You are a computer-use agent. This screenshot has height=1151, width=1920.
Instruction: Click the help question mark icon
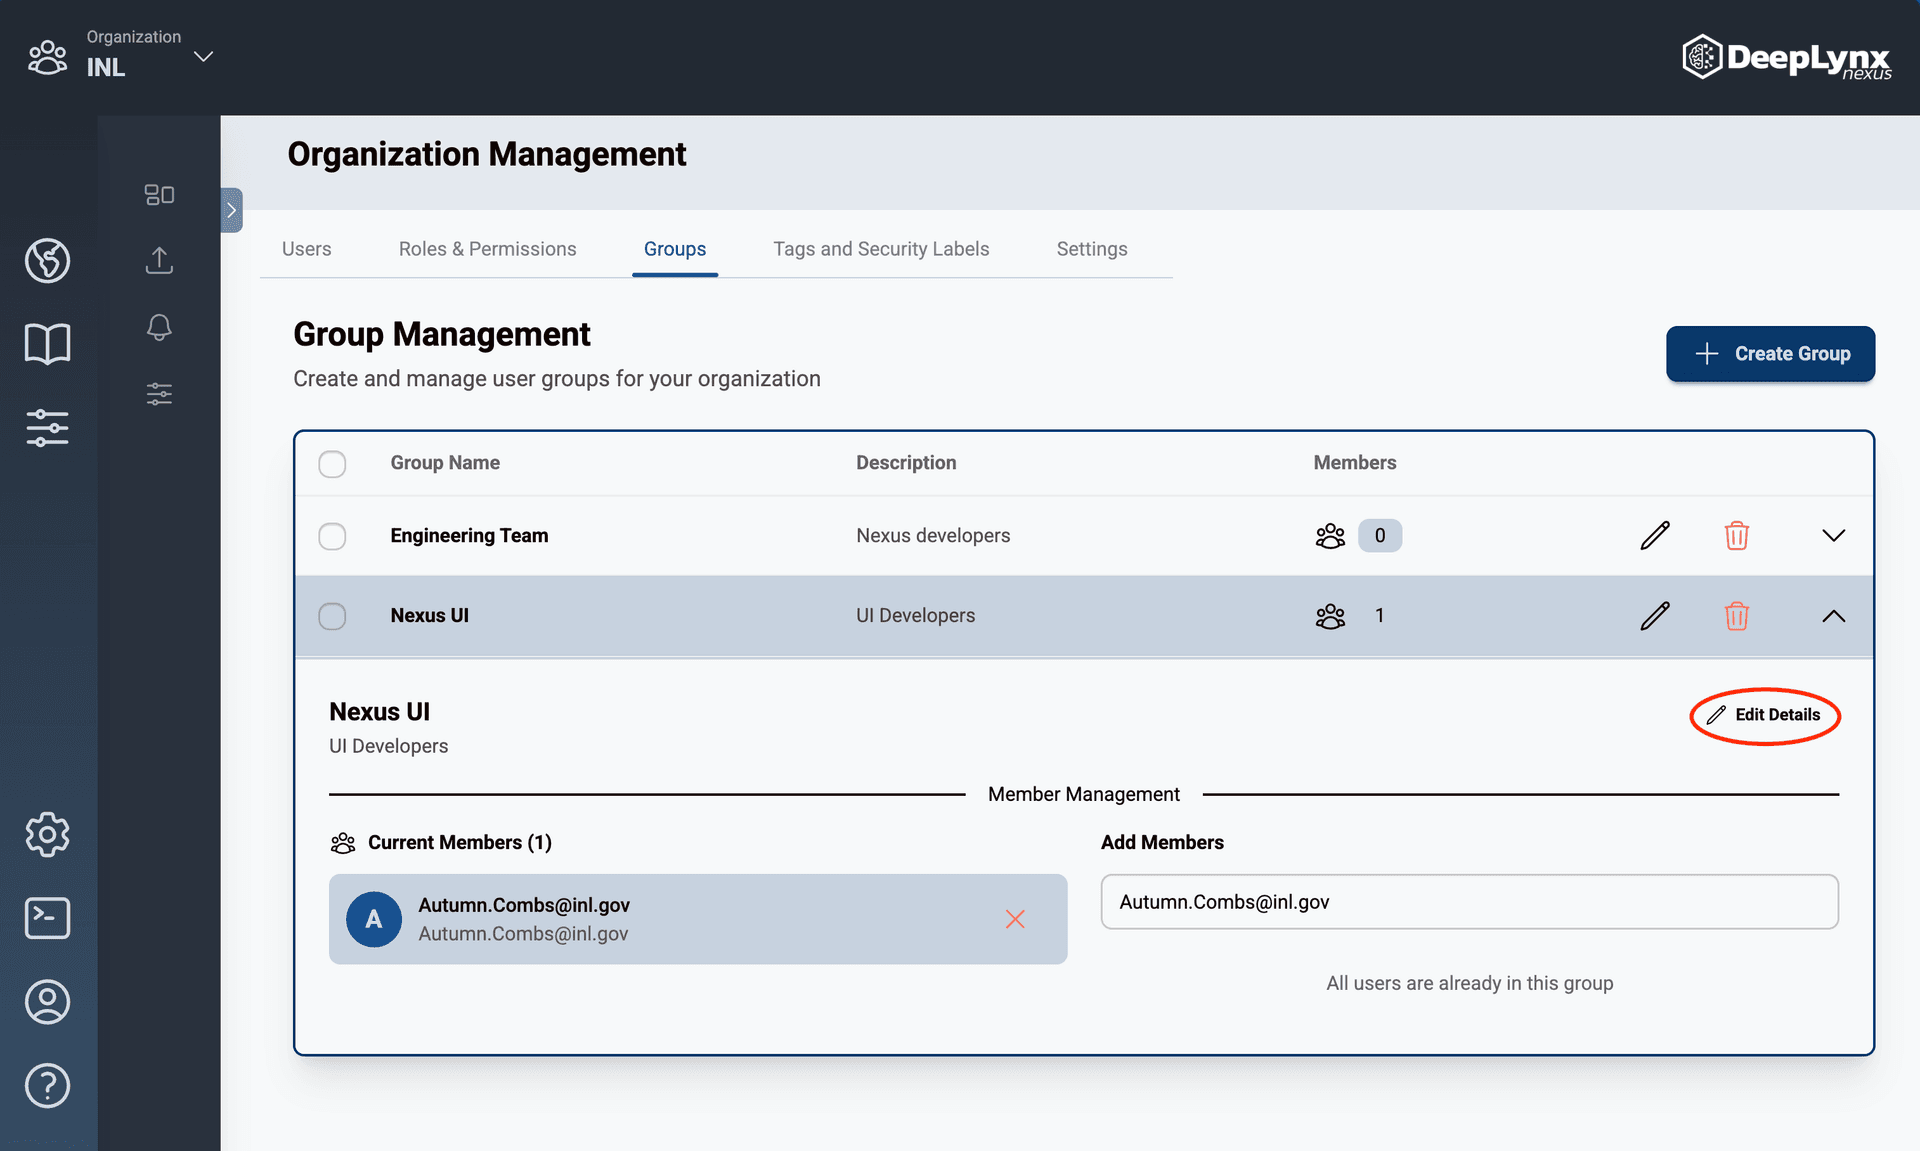[47, 1086]
